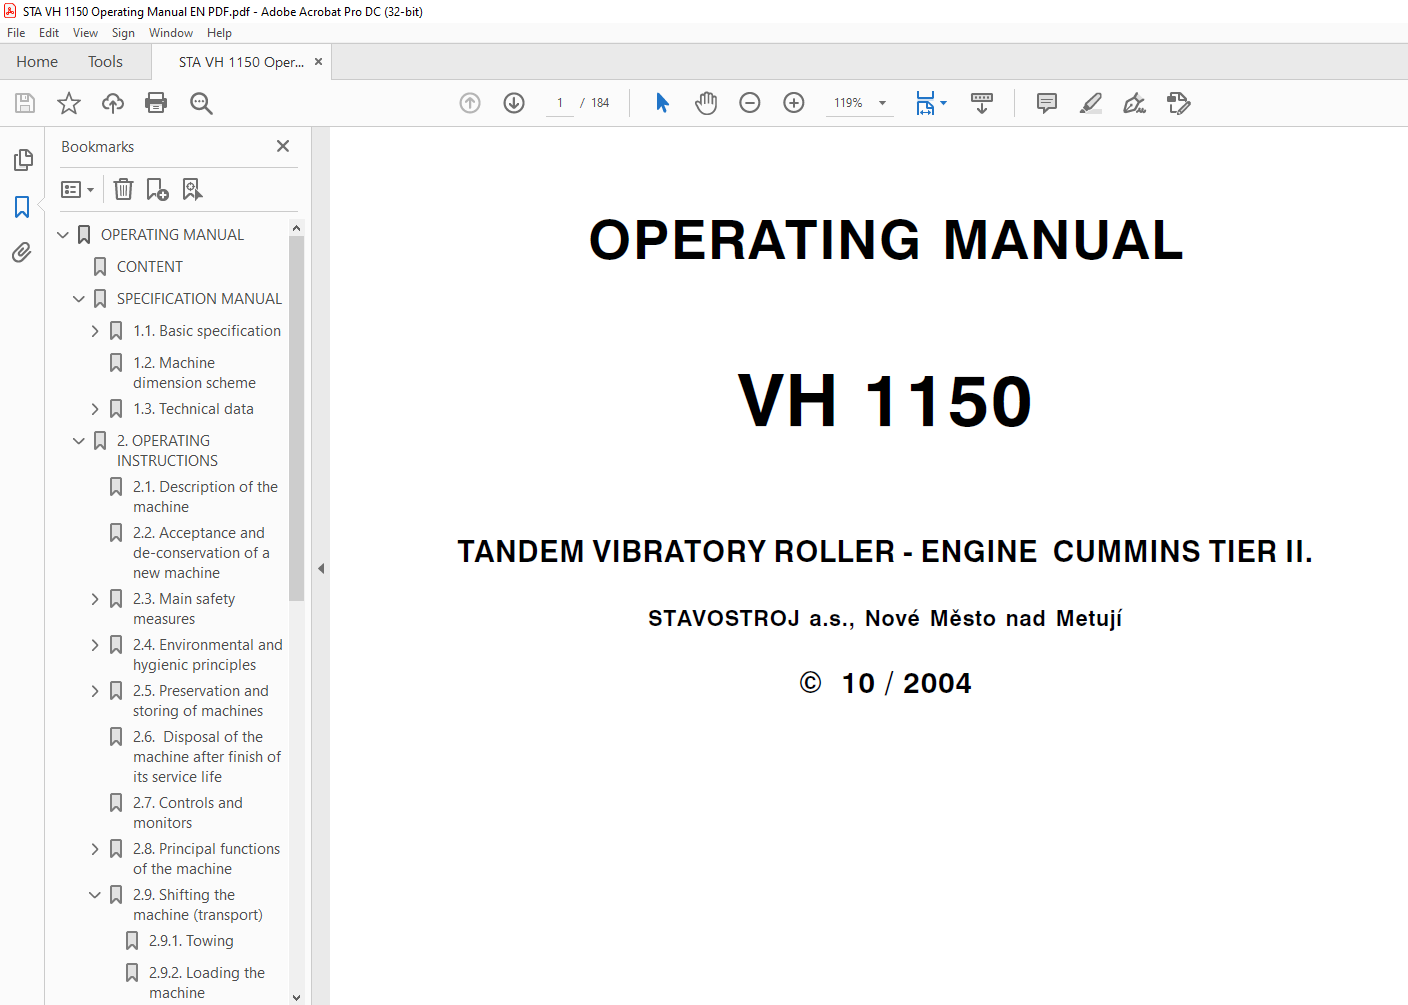Open 2.1. Description of the machine

[206, 497]
